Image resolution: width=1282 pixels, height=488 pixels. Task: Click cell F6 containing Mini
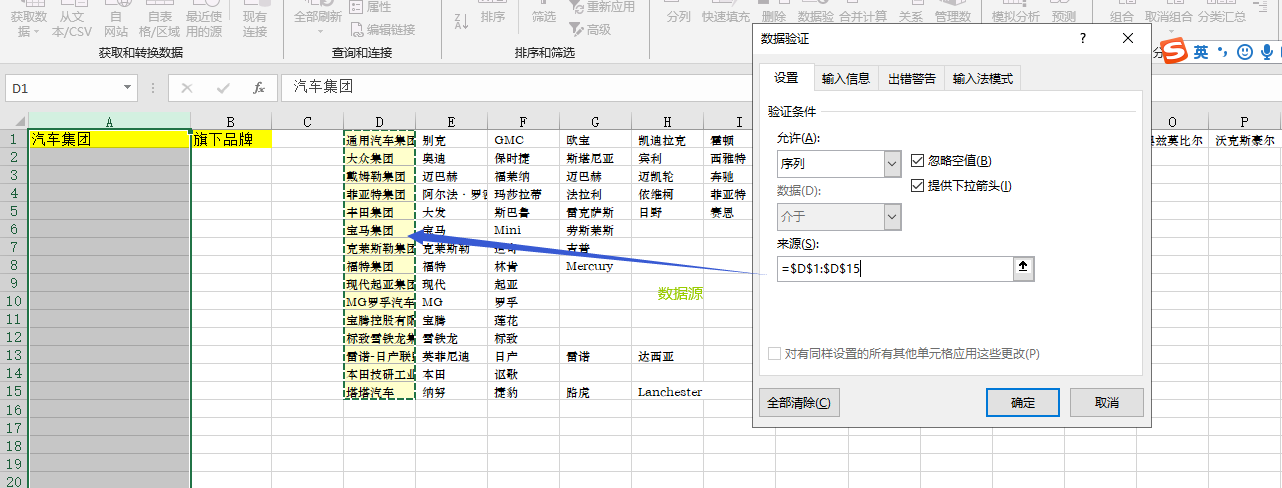pyautogui.click(x=524, y=230)
